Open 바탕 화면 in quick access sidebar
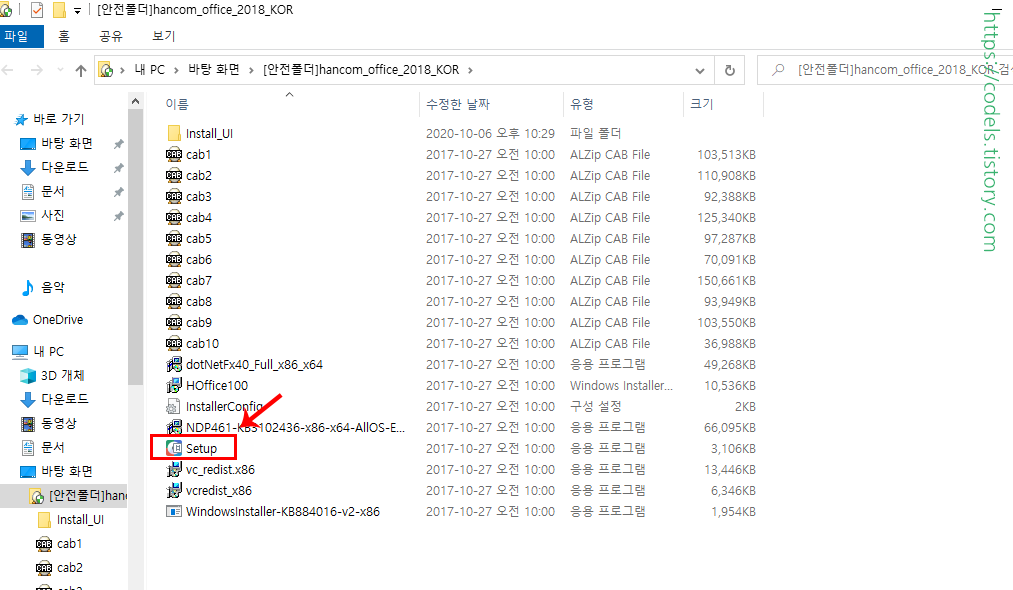 (x=67, y=143)
